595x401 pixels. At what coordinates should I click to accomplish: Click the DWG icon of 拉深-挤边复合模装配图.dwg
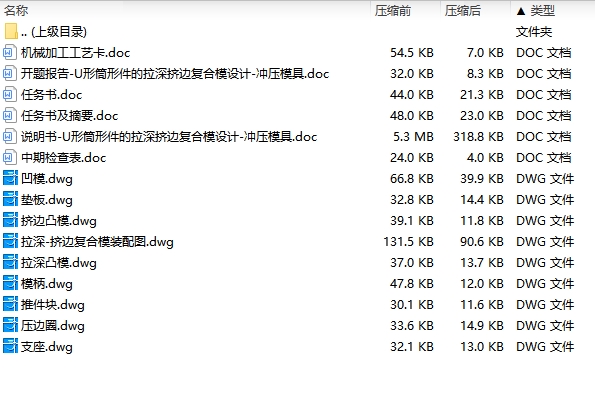pos(10,241)
